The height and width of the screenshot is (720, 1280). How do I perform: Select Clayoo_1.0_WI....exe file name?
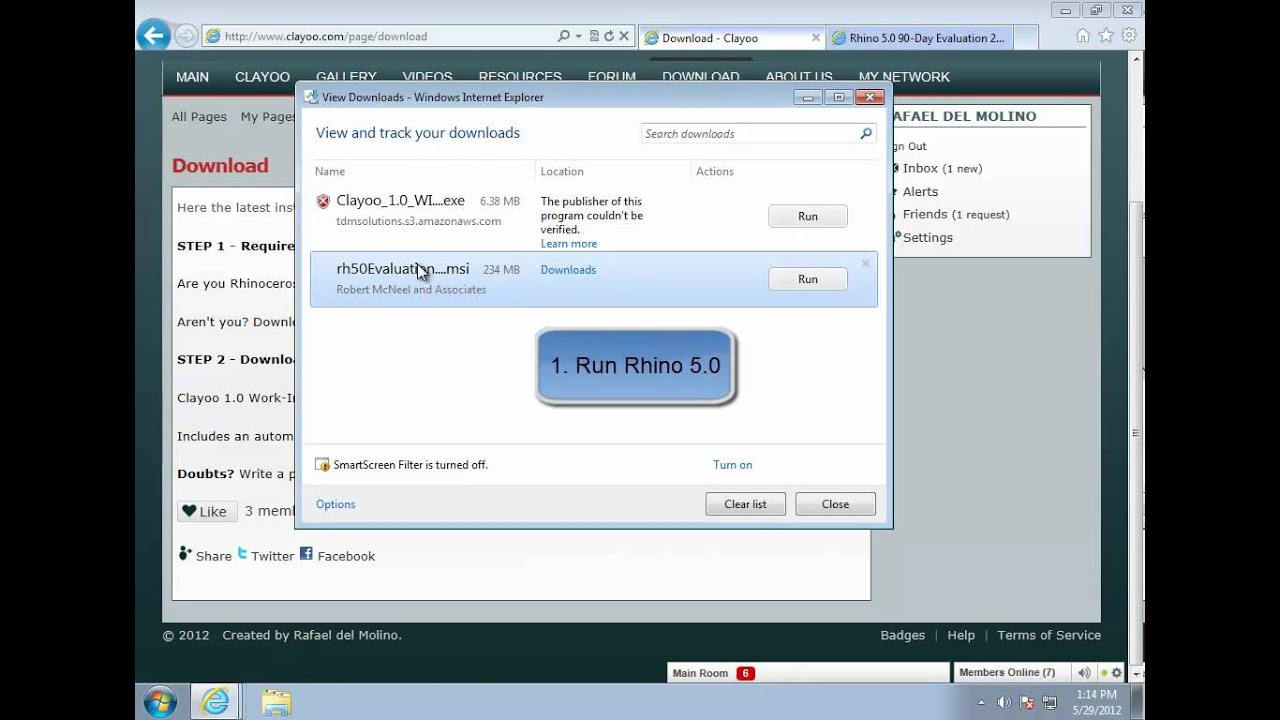400,201
